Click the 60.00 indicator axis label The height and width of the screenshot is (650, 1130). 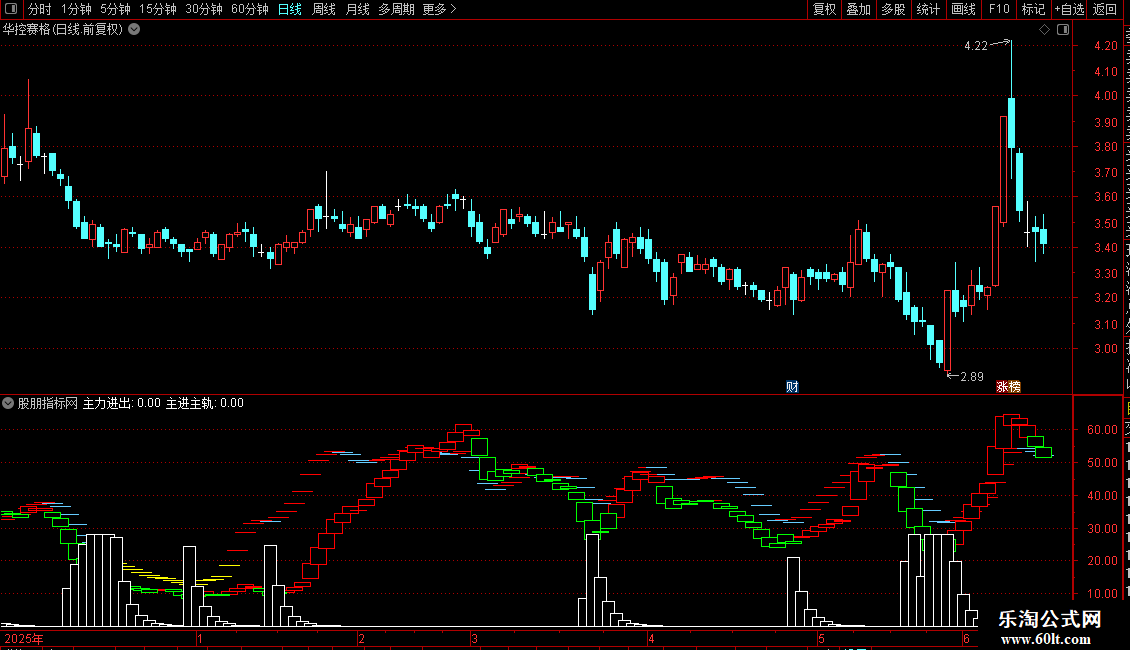click(1102, 429)
